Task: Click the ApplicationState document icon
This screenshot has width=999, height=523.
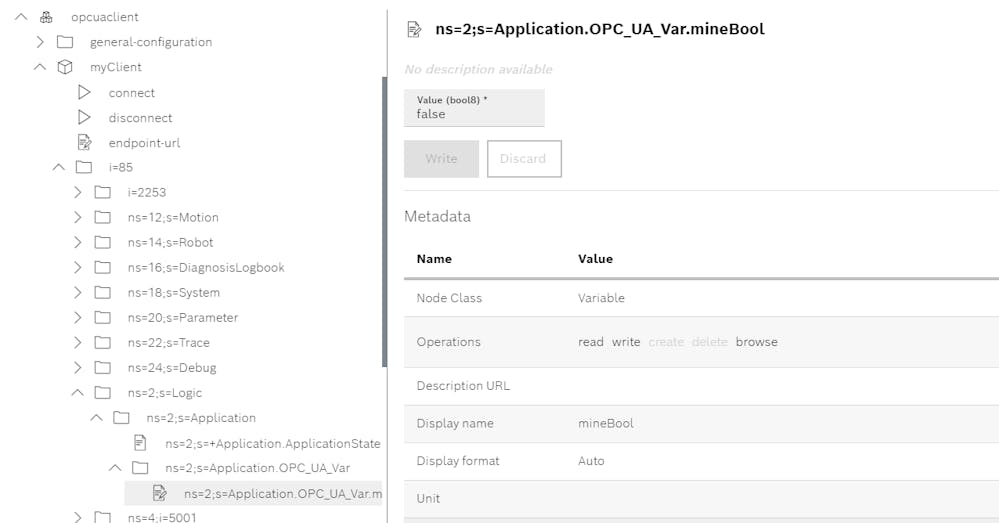Action: (x=140, y=443)
